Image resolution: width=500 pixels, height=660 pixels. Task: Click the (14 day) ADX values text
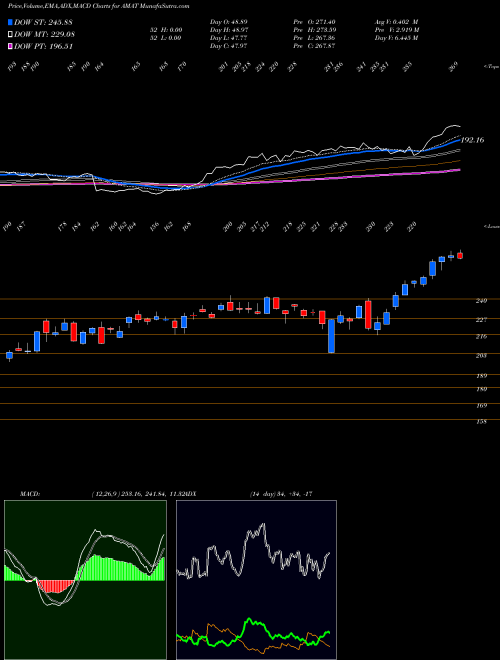[x=281, y=494]
